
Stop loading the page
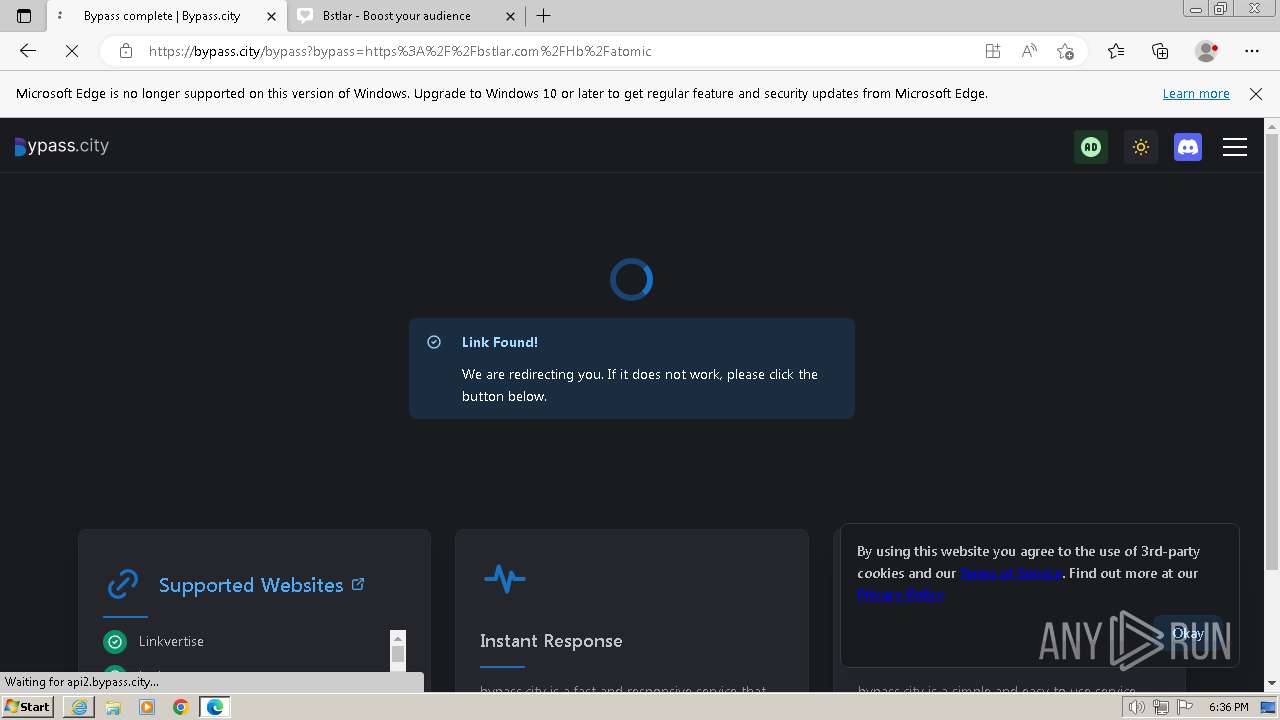(72, 51)
